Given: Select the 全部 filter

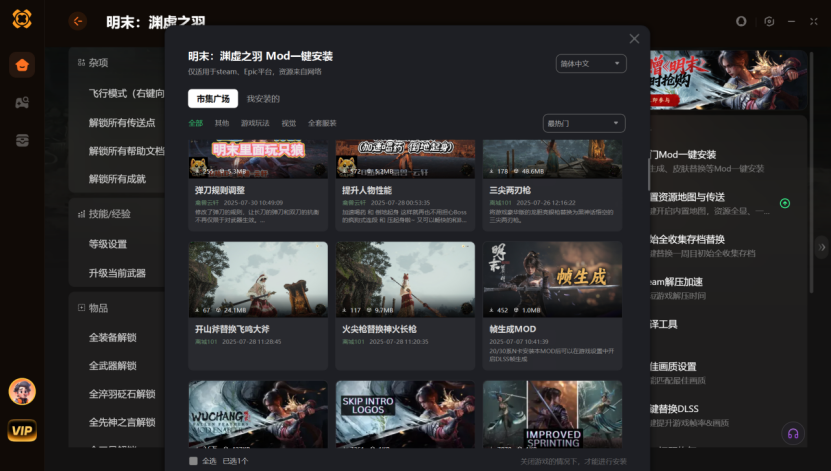Looking at the screenshot, I should (196, 123).
